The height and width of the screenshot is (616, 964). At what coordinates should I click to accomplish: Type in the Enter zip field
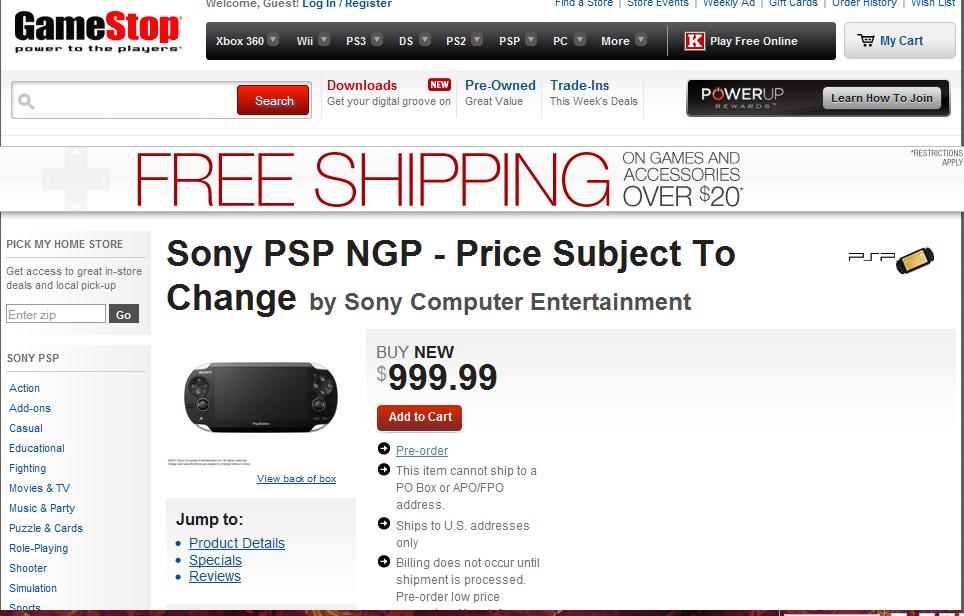pyautogui.click(x=56, y=314)
